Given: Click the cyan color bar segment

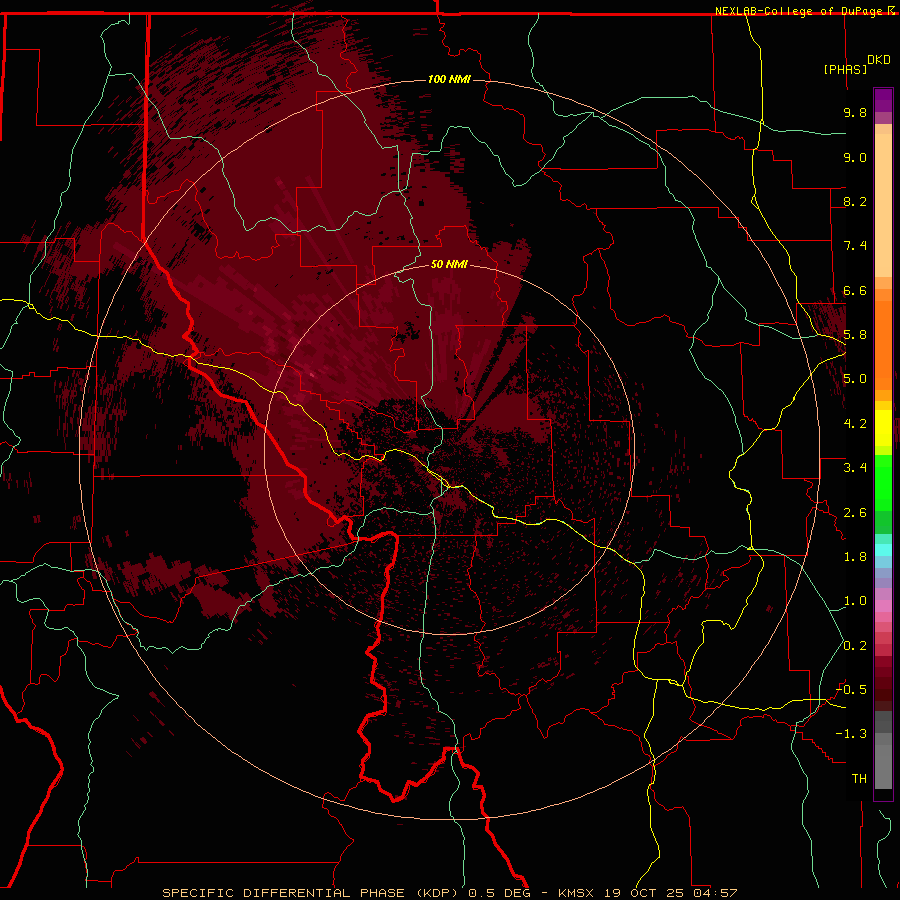Looking at the screenshot, I should point(883,550).
